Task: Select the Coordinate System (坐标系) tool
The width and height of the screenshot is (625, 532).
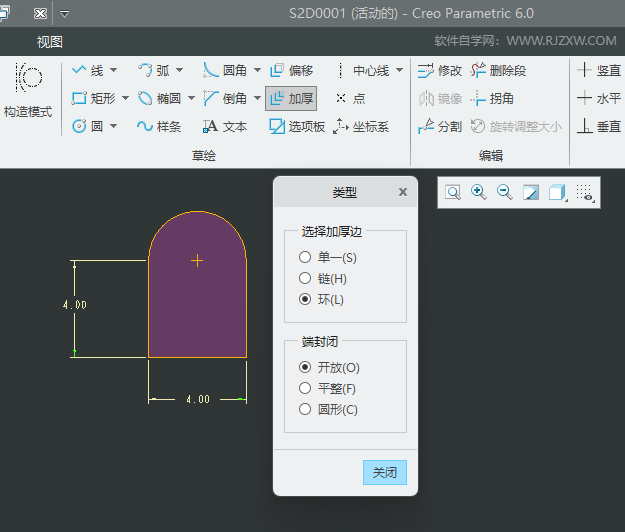Action: [361, 126]
